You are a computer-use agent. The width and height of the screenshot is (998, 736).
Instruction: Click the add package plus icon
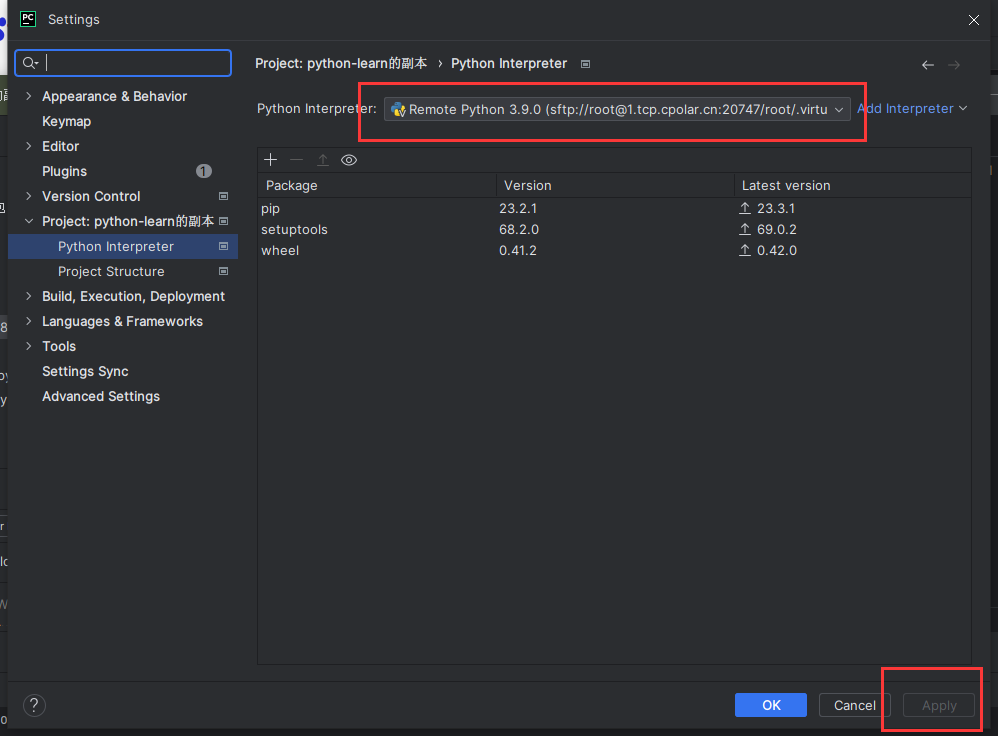[270, 160]
